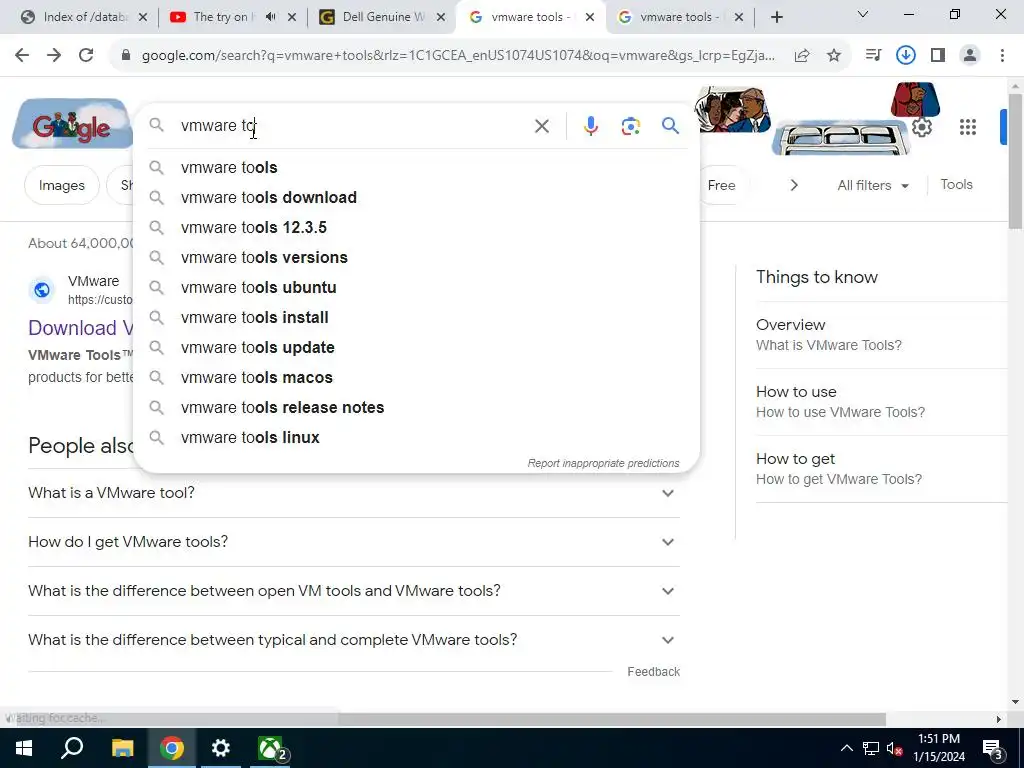
Task: Start voice search with the microphone
Action: pos(590,126)
